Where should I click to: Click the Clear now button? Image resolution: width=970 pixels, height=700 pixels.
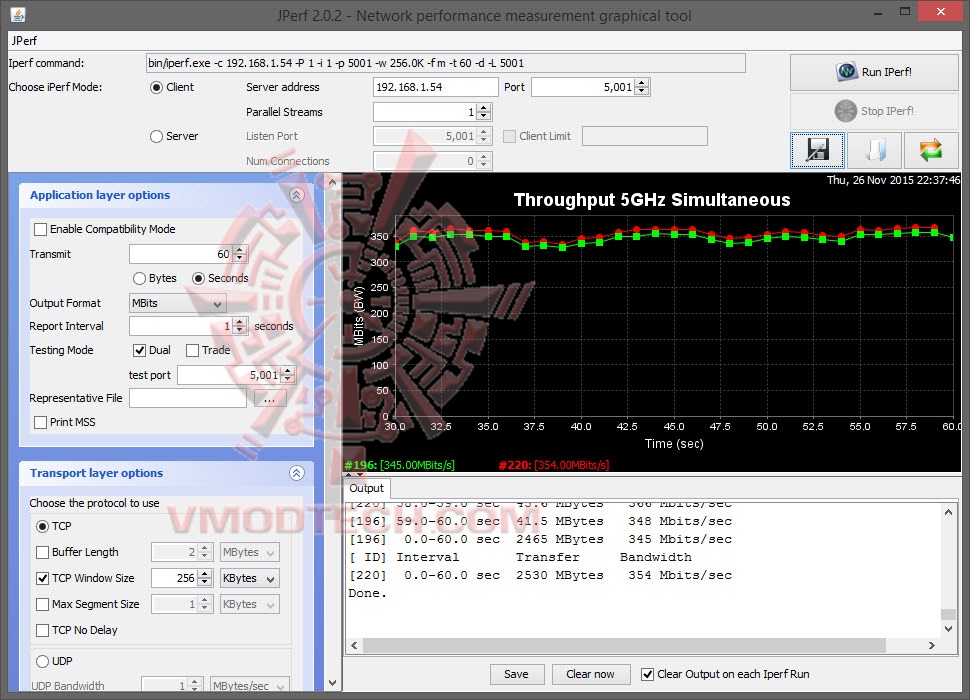point(590,674)
